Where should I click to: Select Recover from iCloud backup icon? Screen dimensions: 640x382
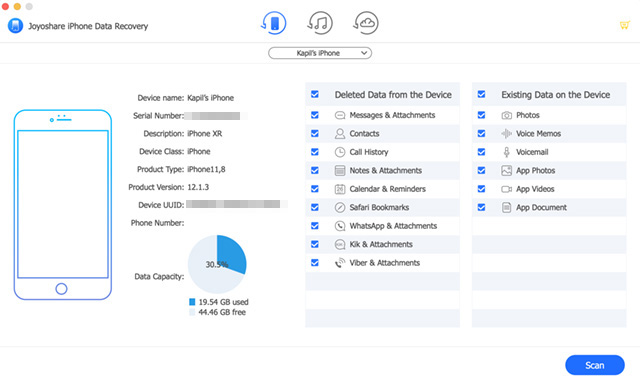click(x=366, y=23)
